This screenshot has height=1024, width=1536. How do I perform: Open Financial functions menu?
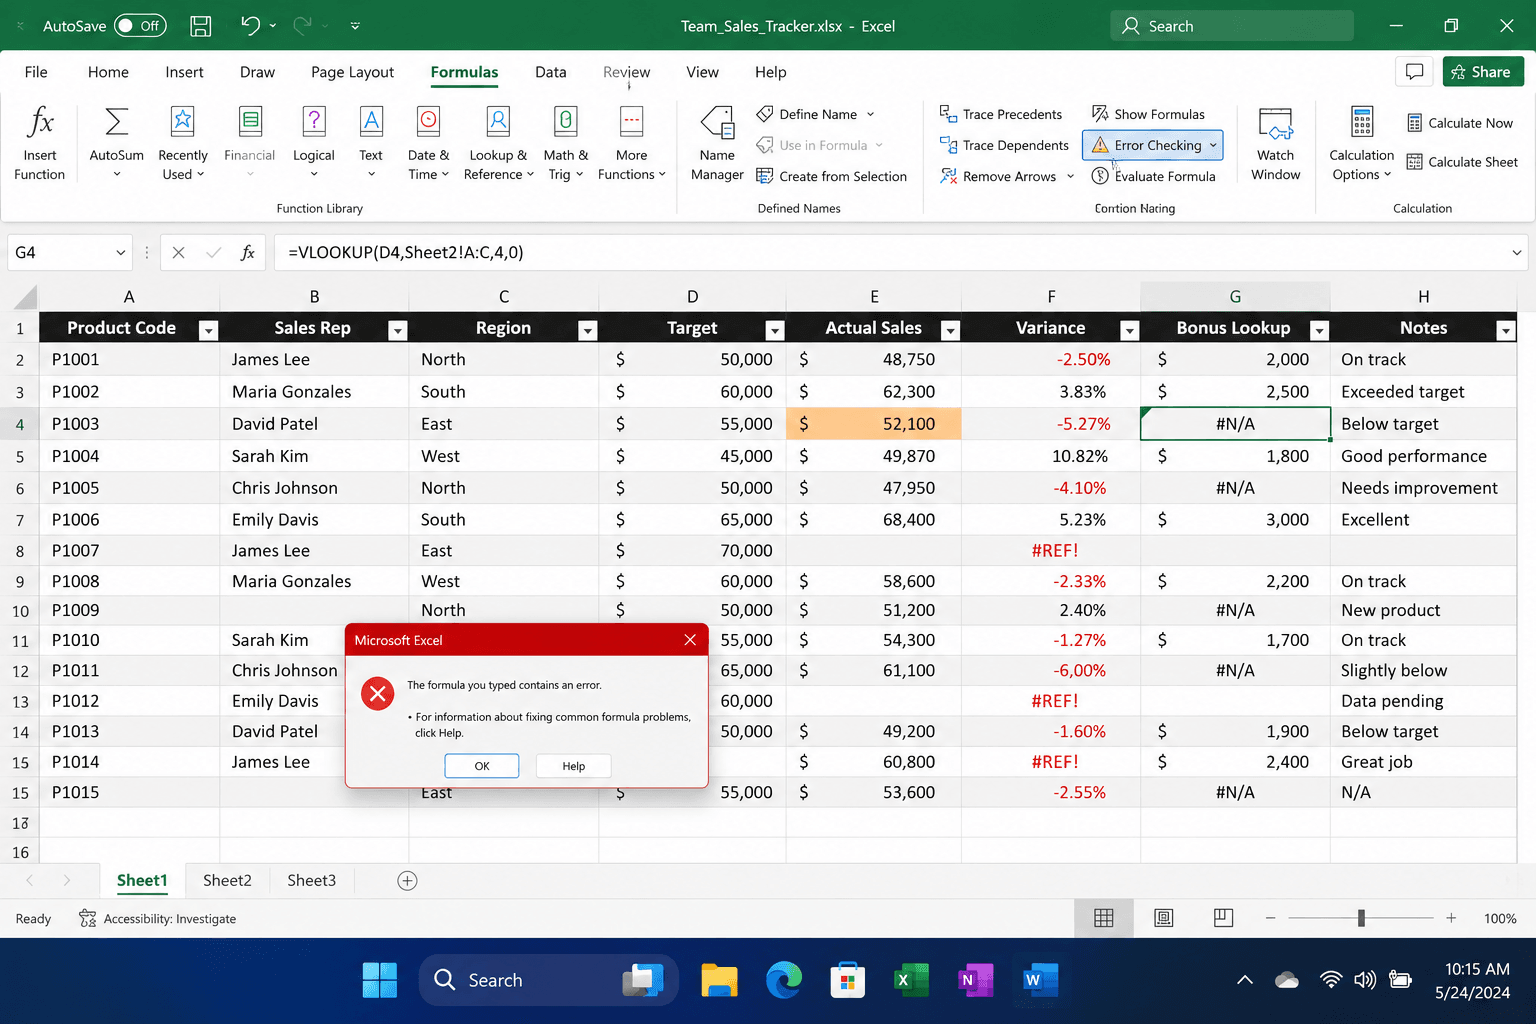(249, 143)
